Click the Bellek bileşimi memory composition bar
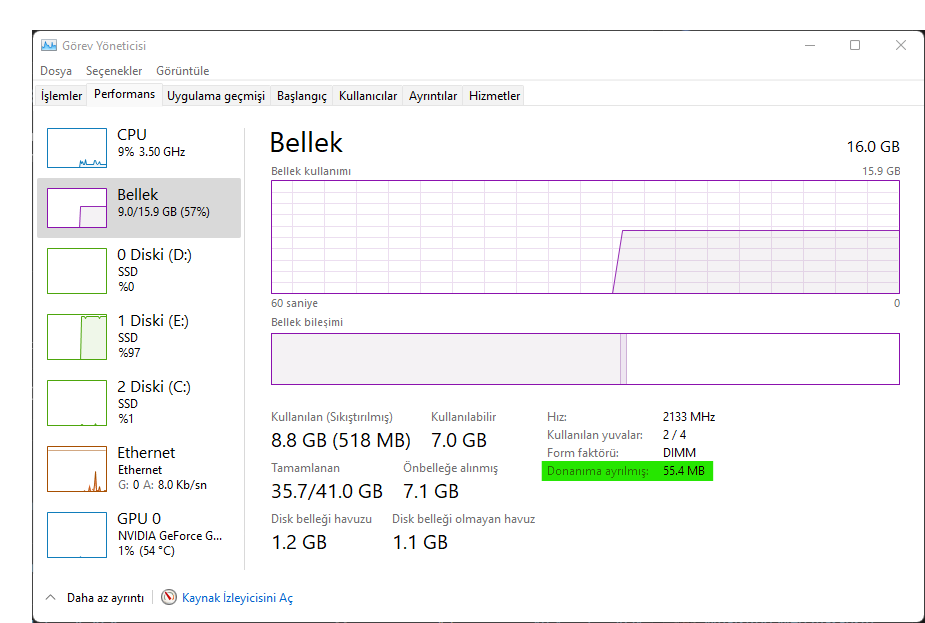The width and height of the screenshot is (925, 623). pyautogui.click(x=585, y=359)
